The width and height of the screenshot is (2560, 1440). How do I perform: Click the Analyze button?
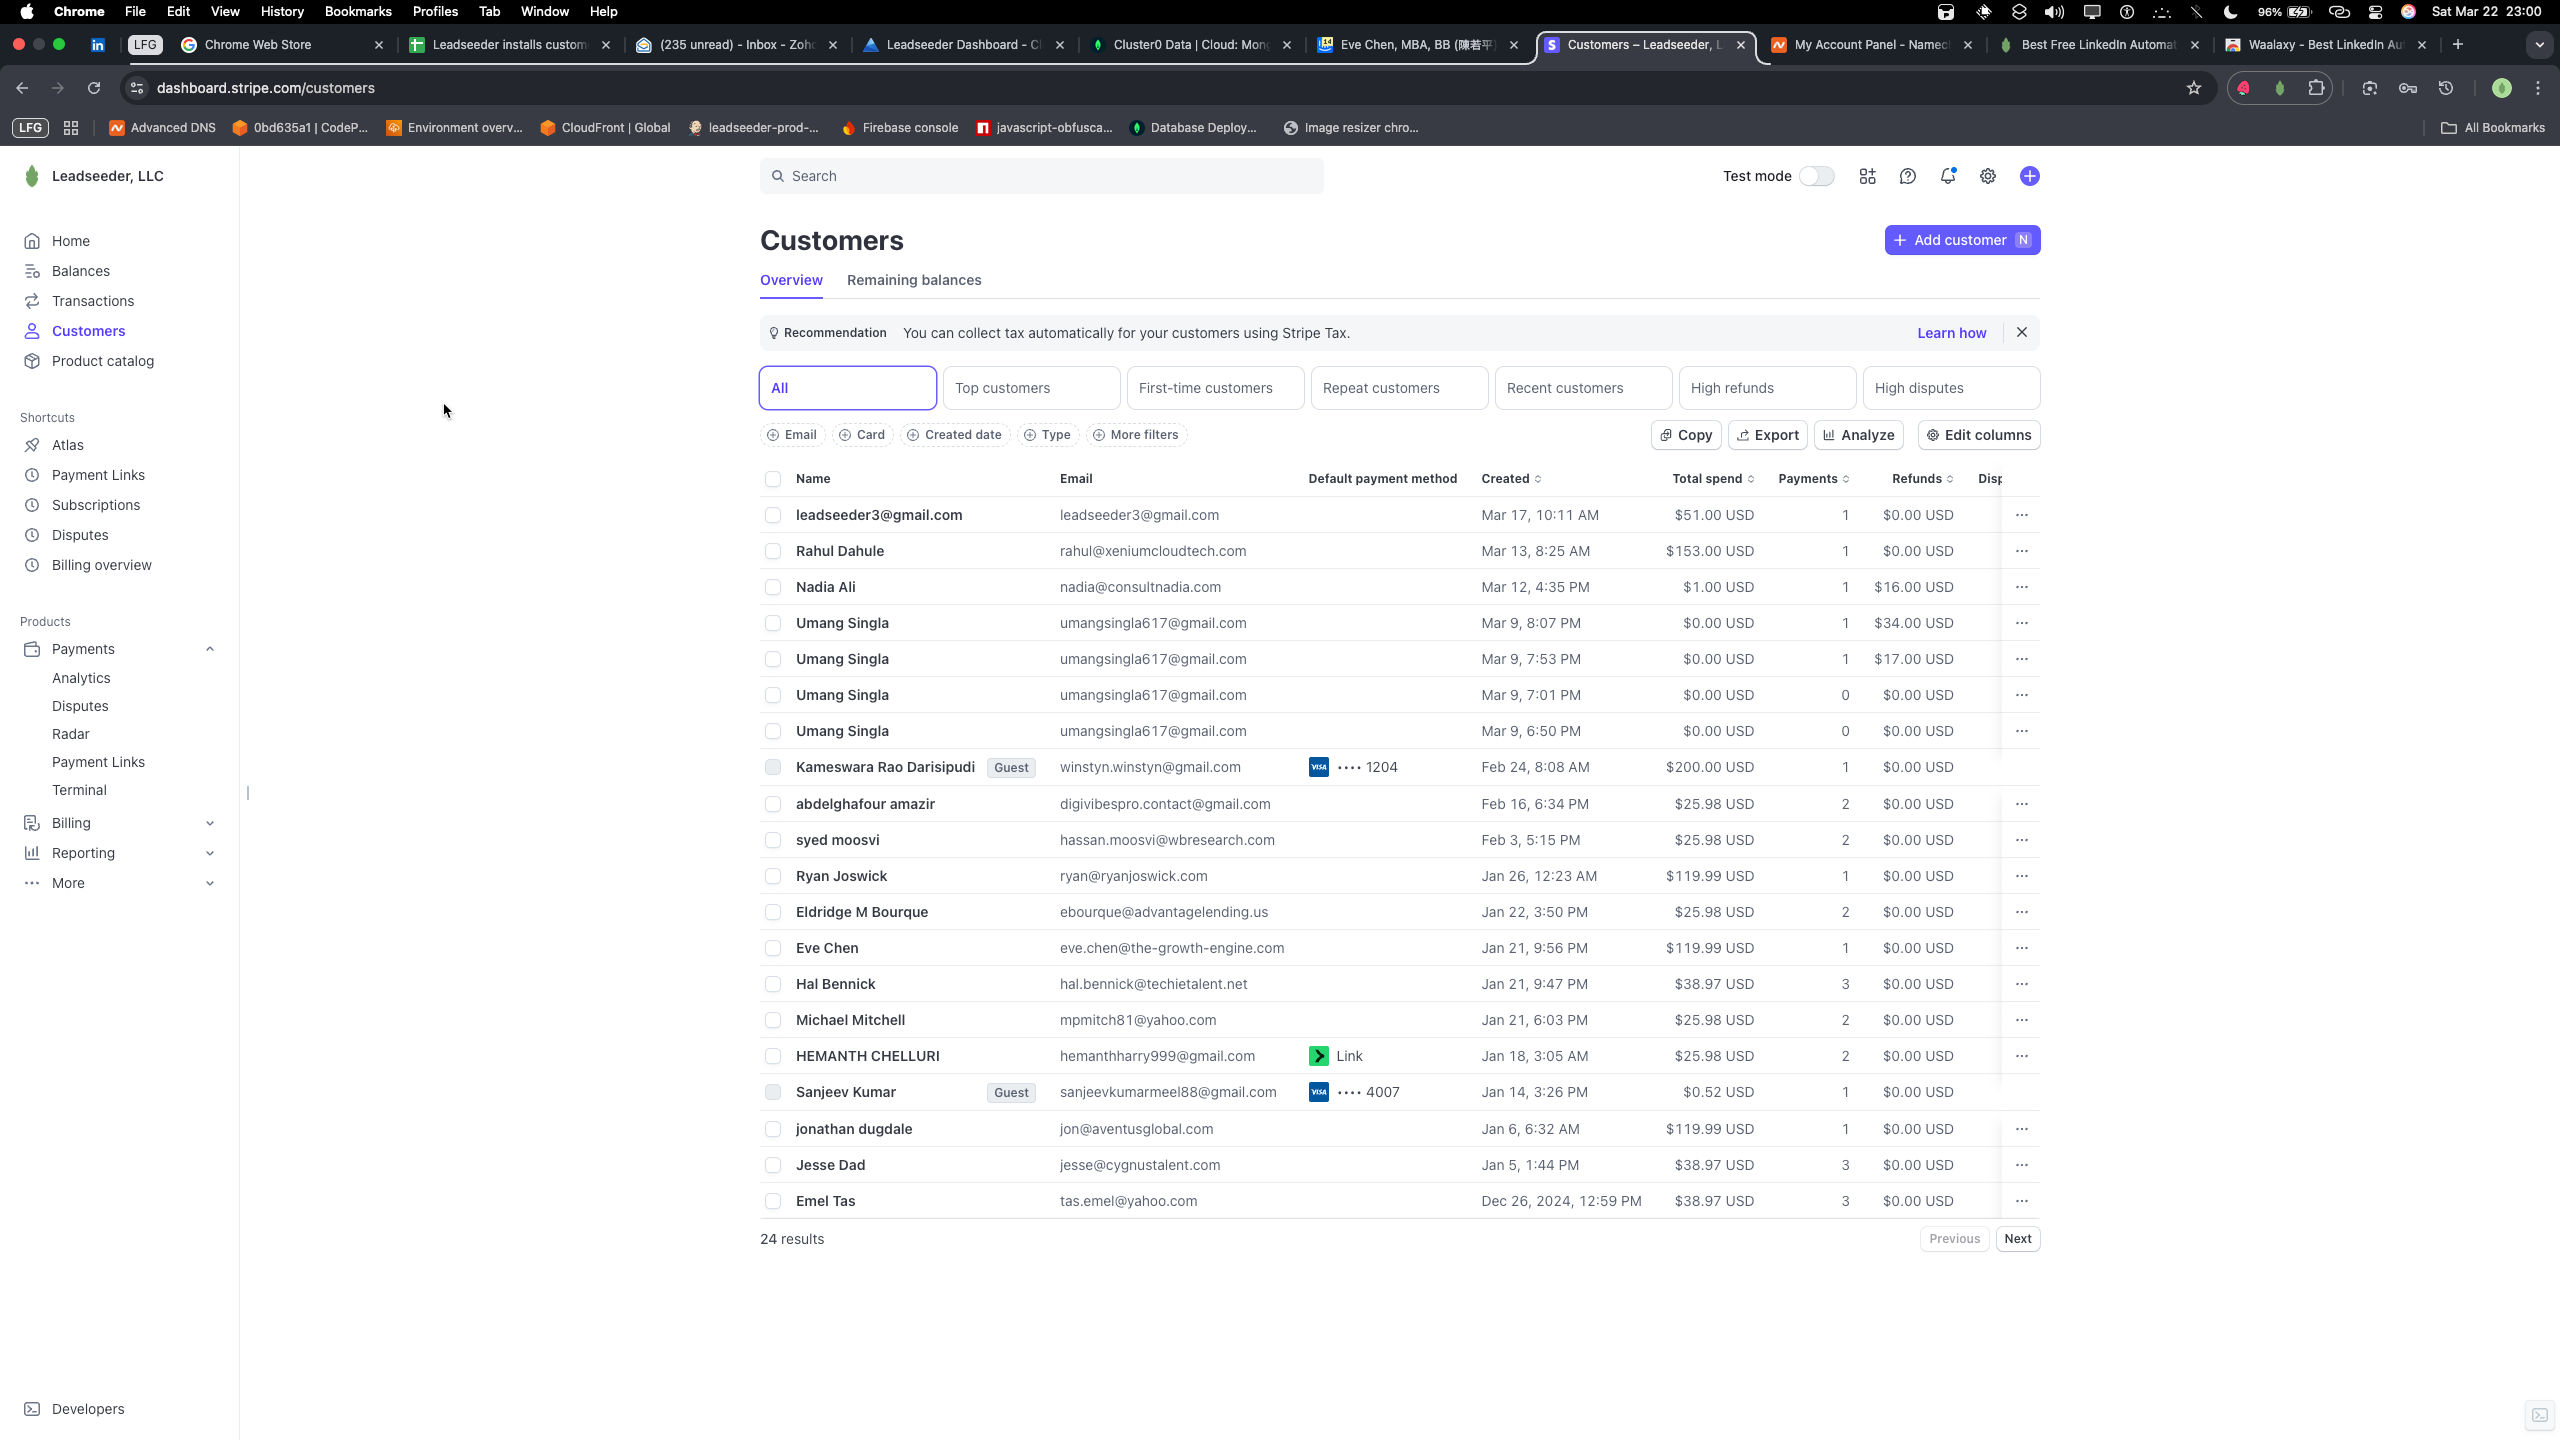click(x=1858, y=435)
